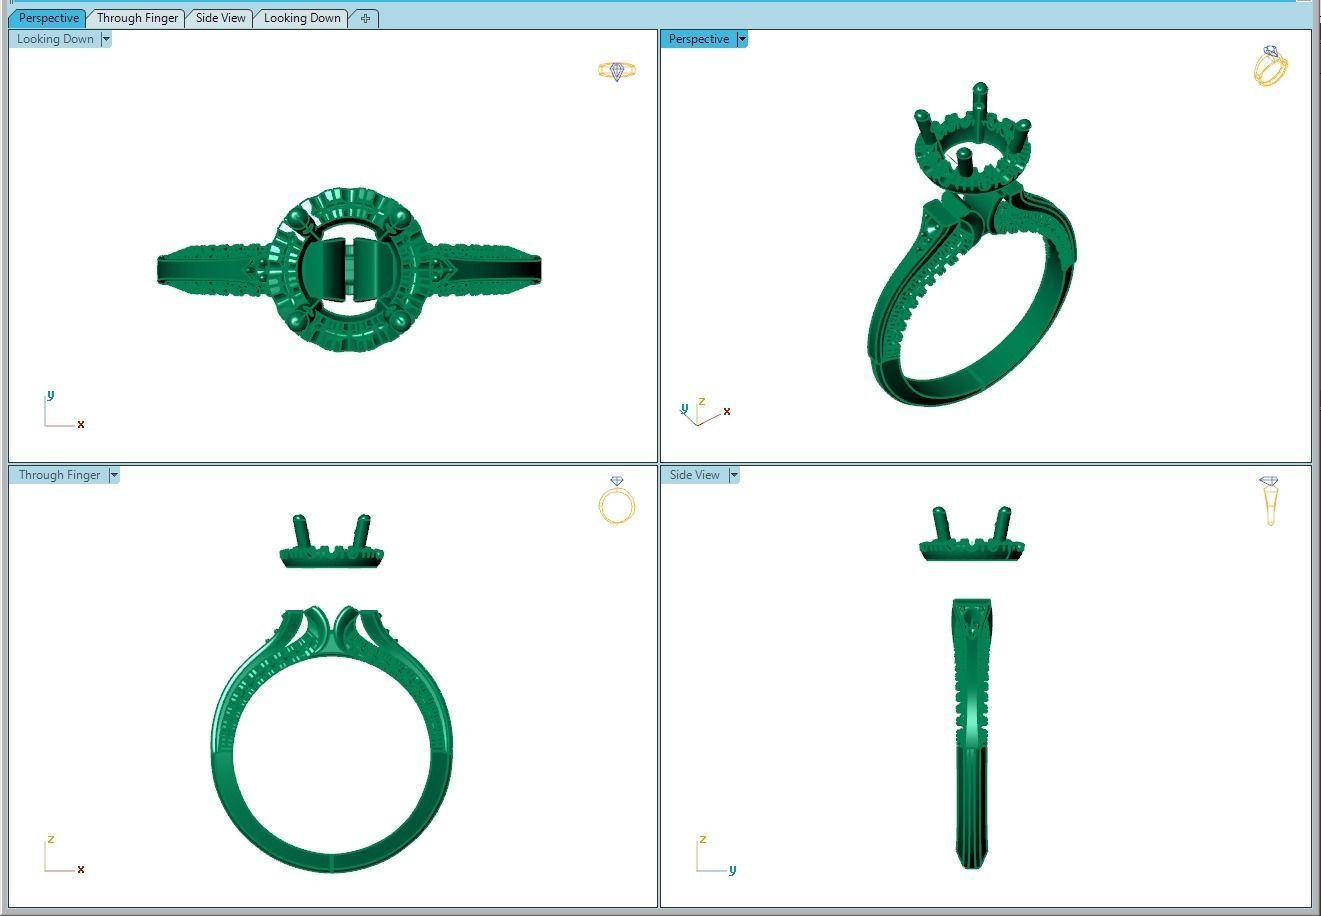The image size is (1321, 916).
Task: Switch to the Through Finger layout tab
Action: point(137,18)
